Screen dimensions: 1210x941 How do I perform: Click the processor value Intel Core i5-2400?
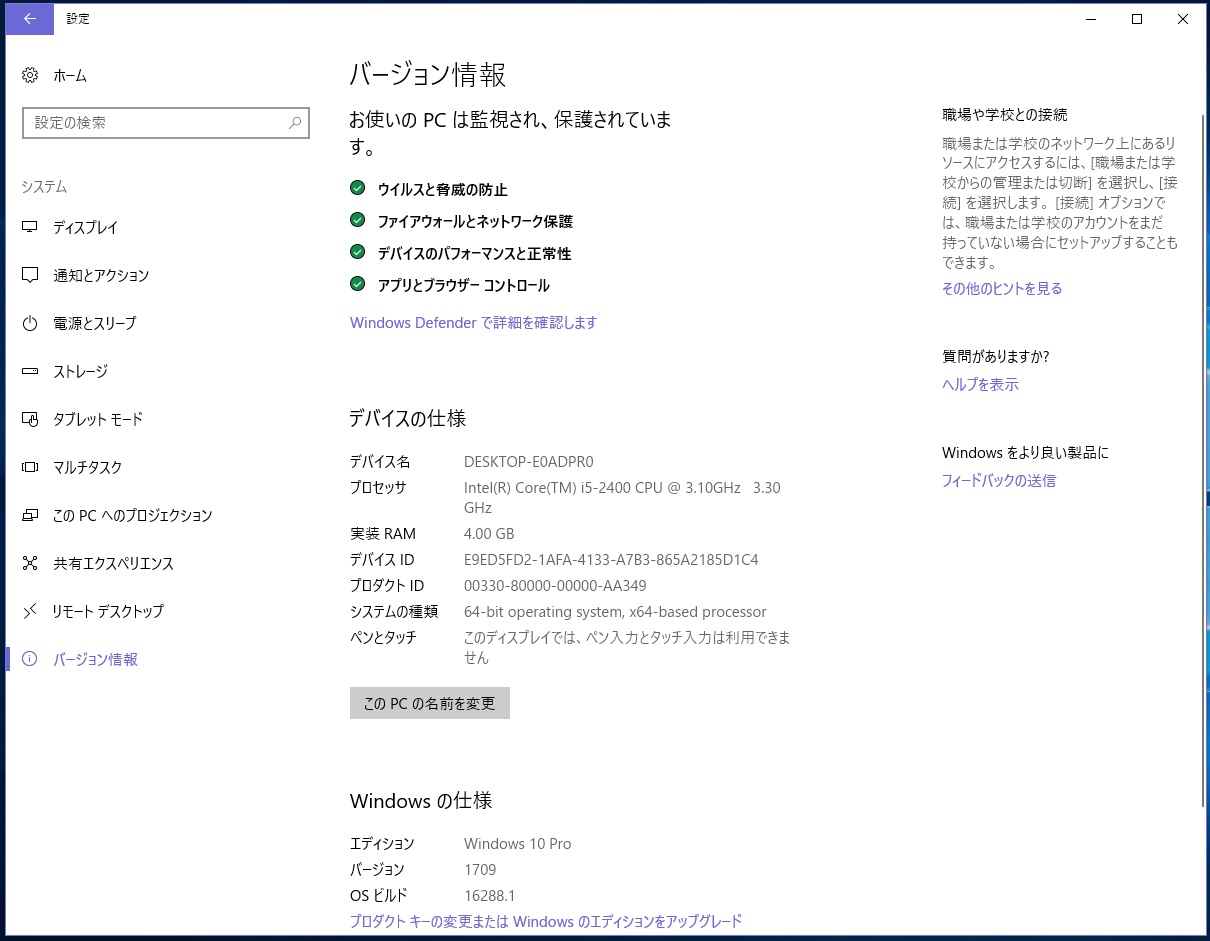[622, 498]
